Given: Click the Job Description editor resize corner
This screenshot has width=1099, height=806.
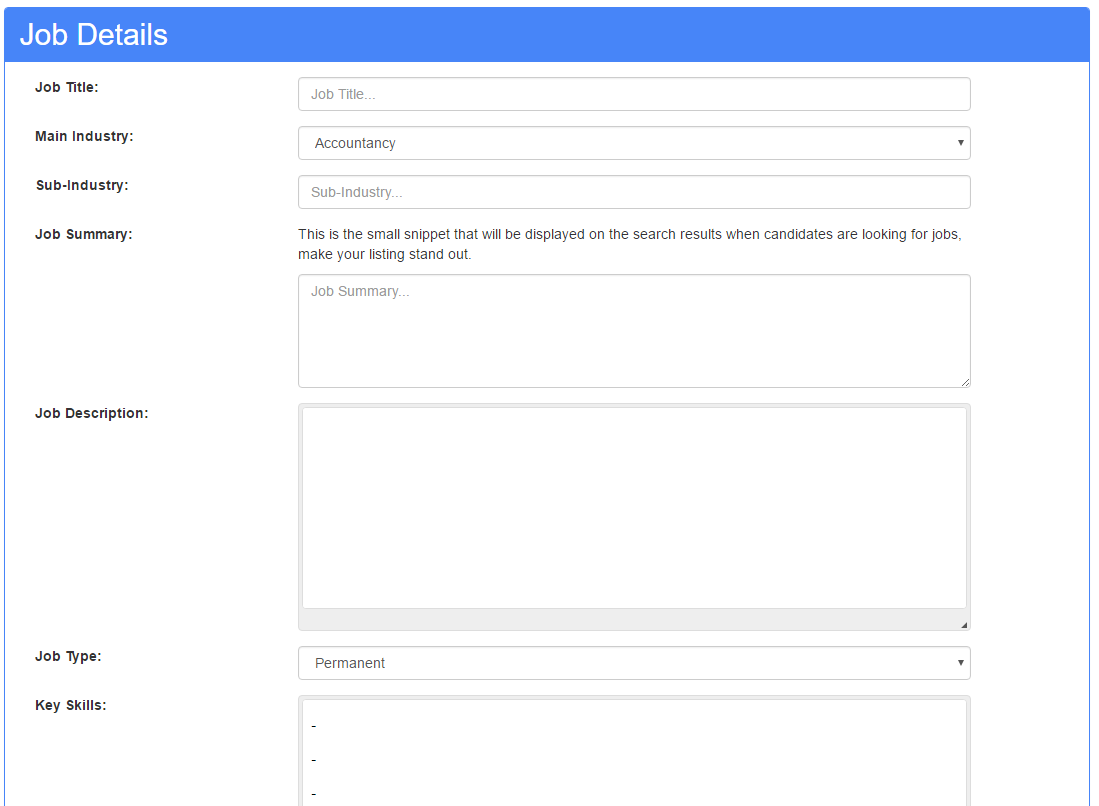Looking at the screenshot, I should 964,624.
